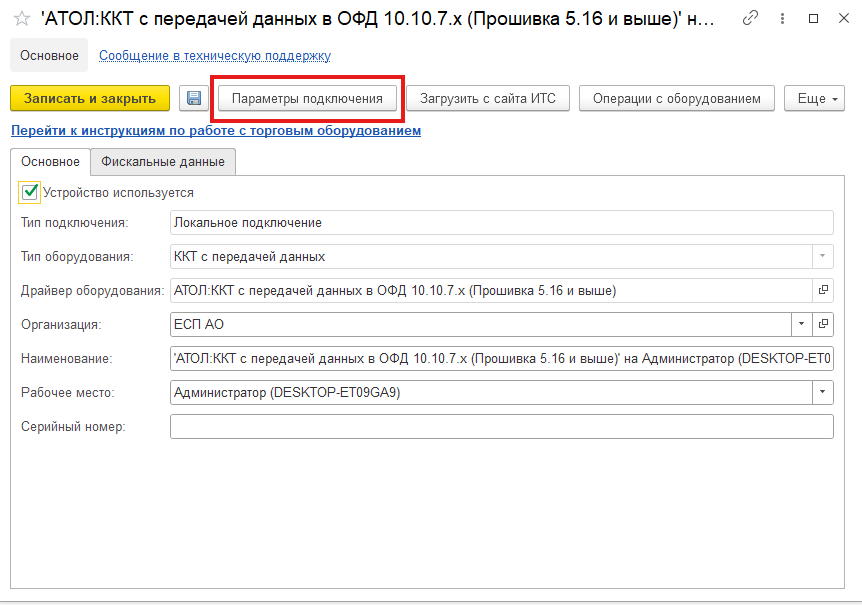Open Параметры подключения
Screen dimensions: 862x605
307,98
